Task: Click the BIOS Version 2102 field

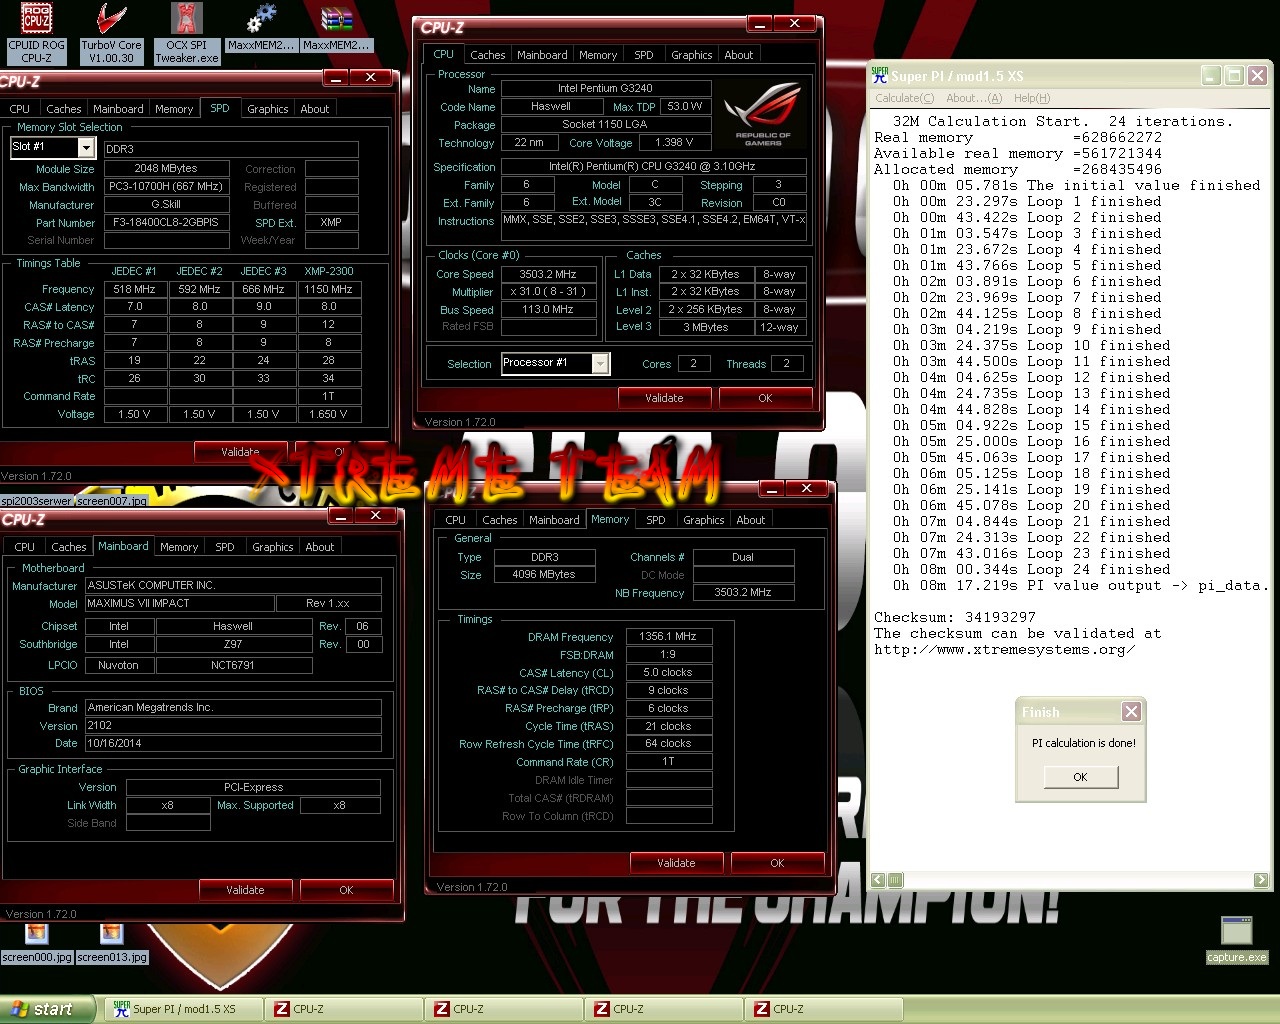Action: click(233, 725)
